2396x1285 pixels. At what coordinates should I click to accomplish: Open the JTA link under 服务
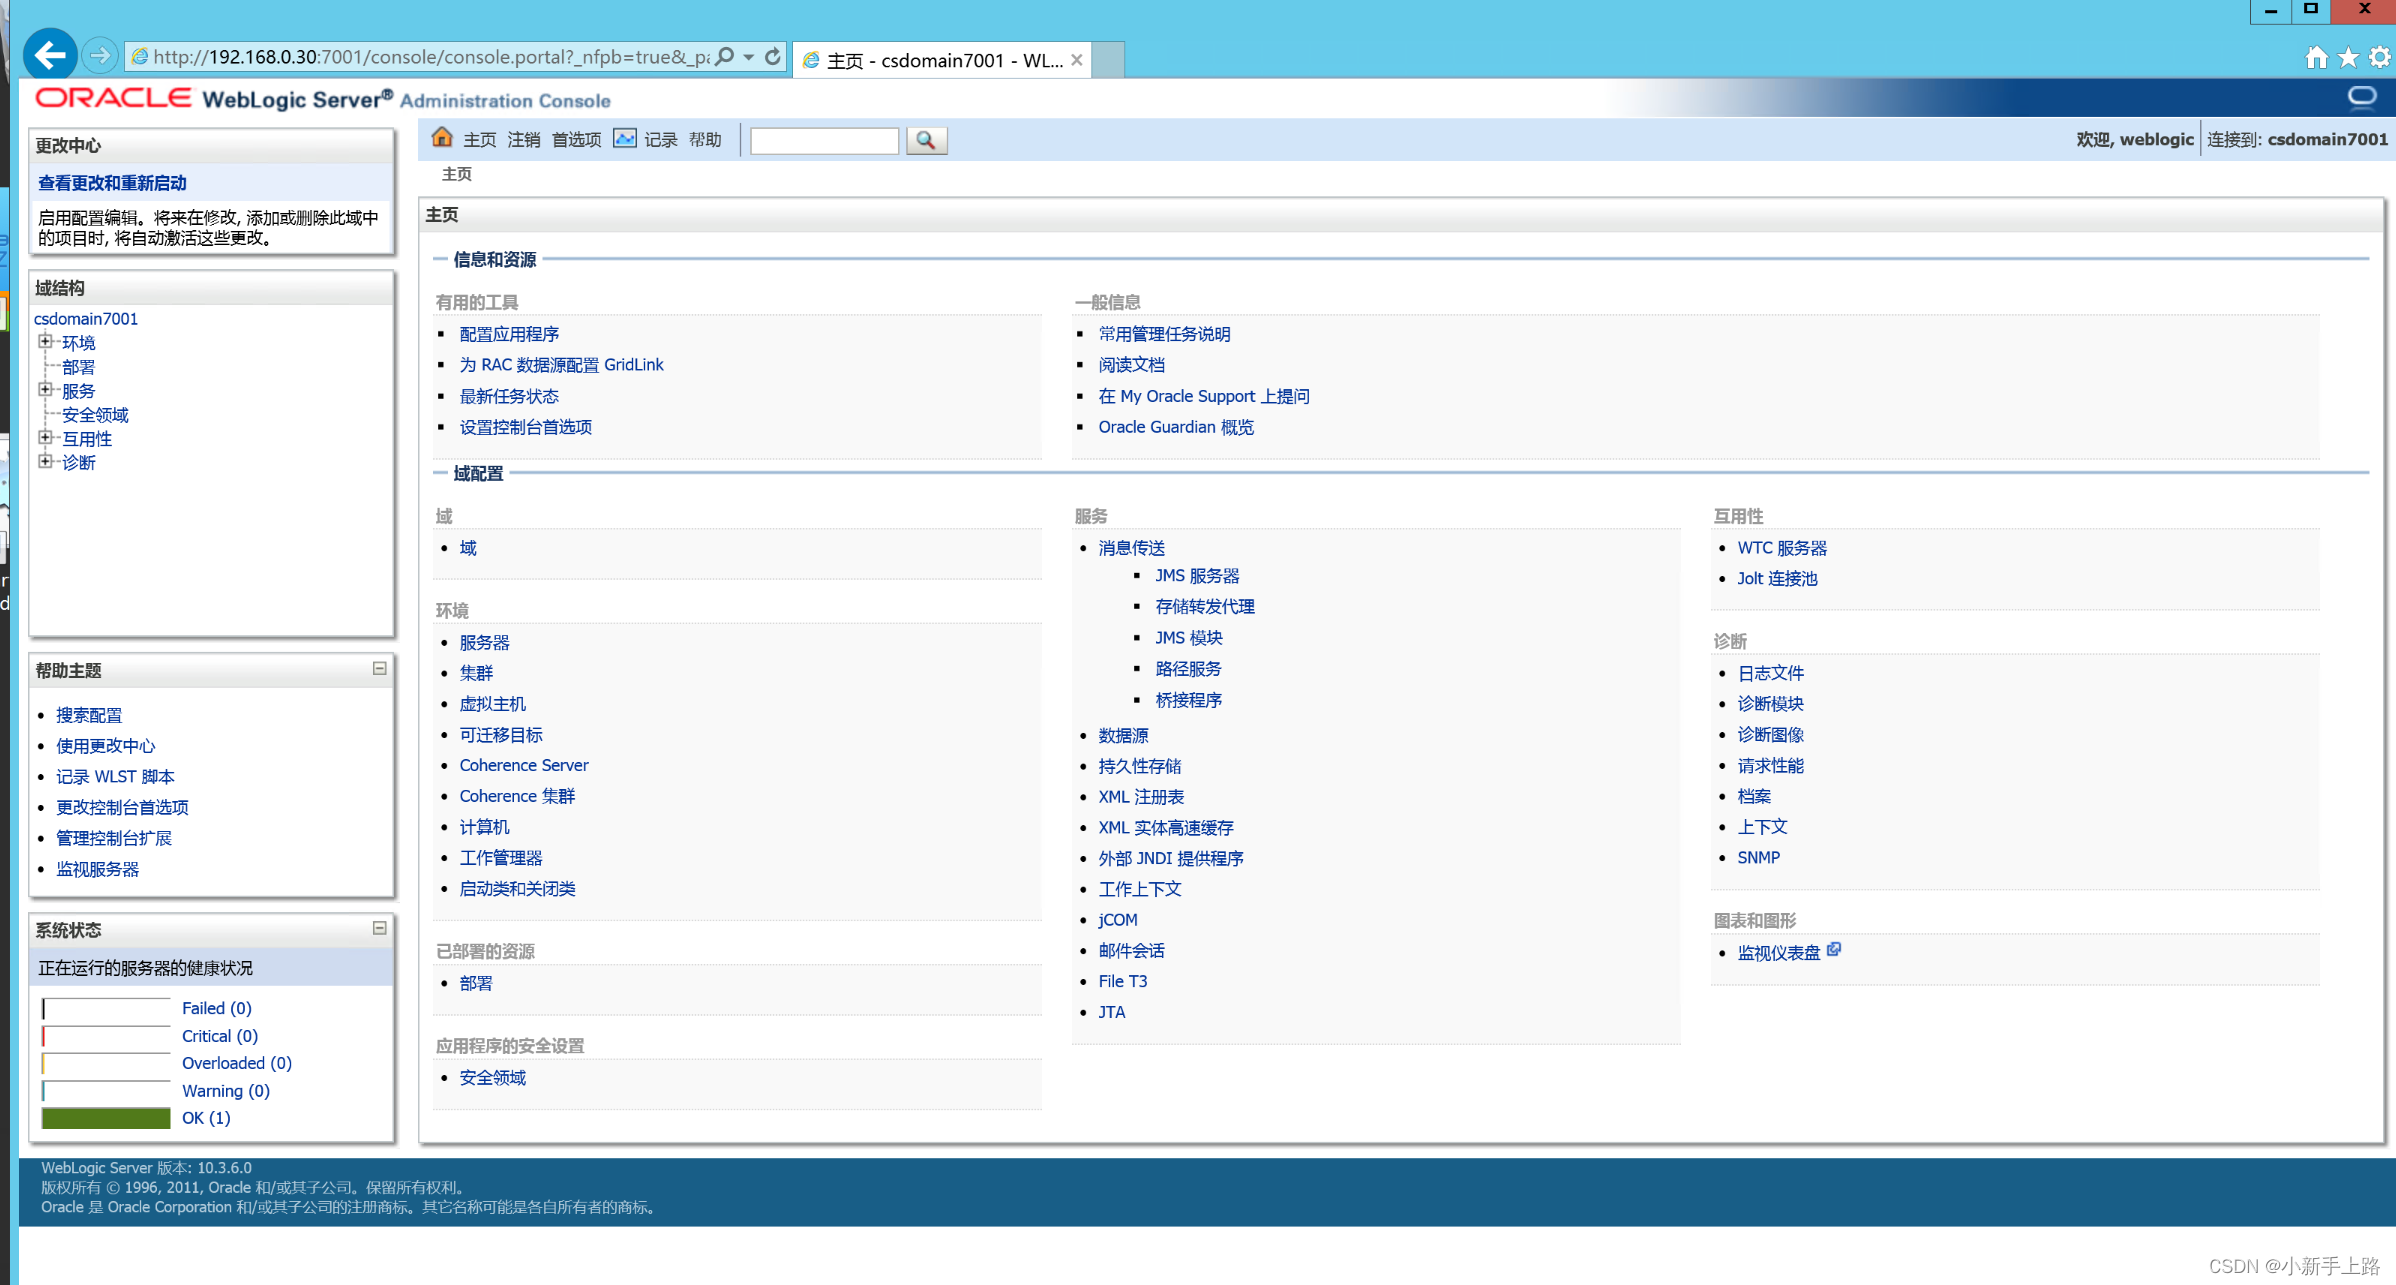tap(1112, 1012)
